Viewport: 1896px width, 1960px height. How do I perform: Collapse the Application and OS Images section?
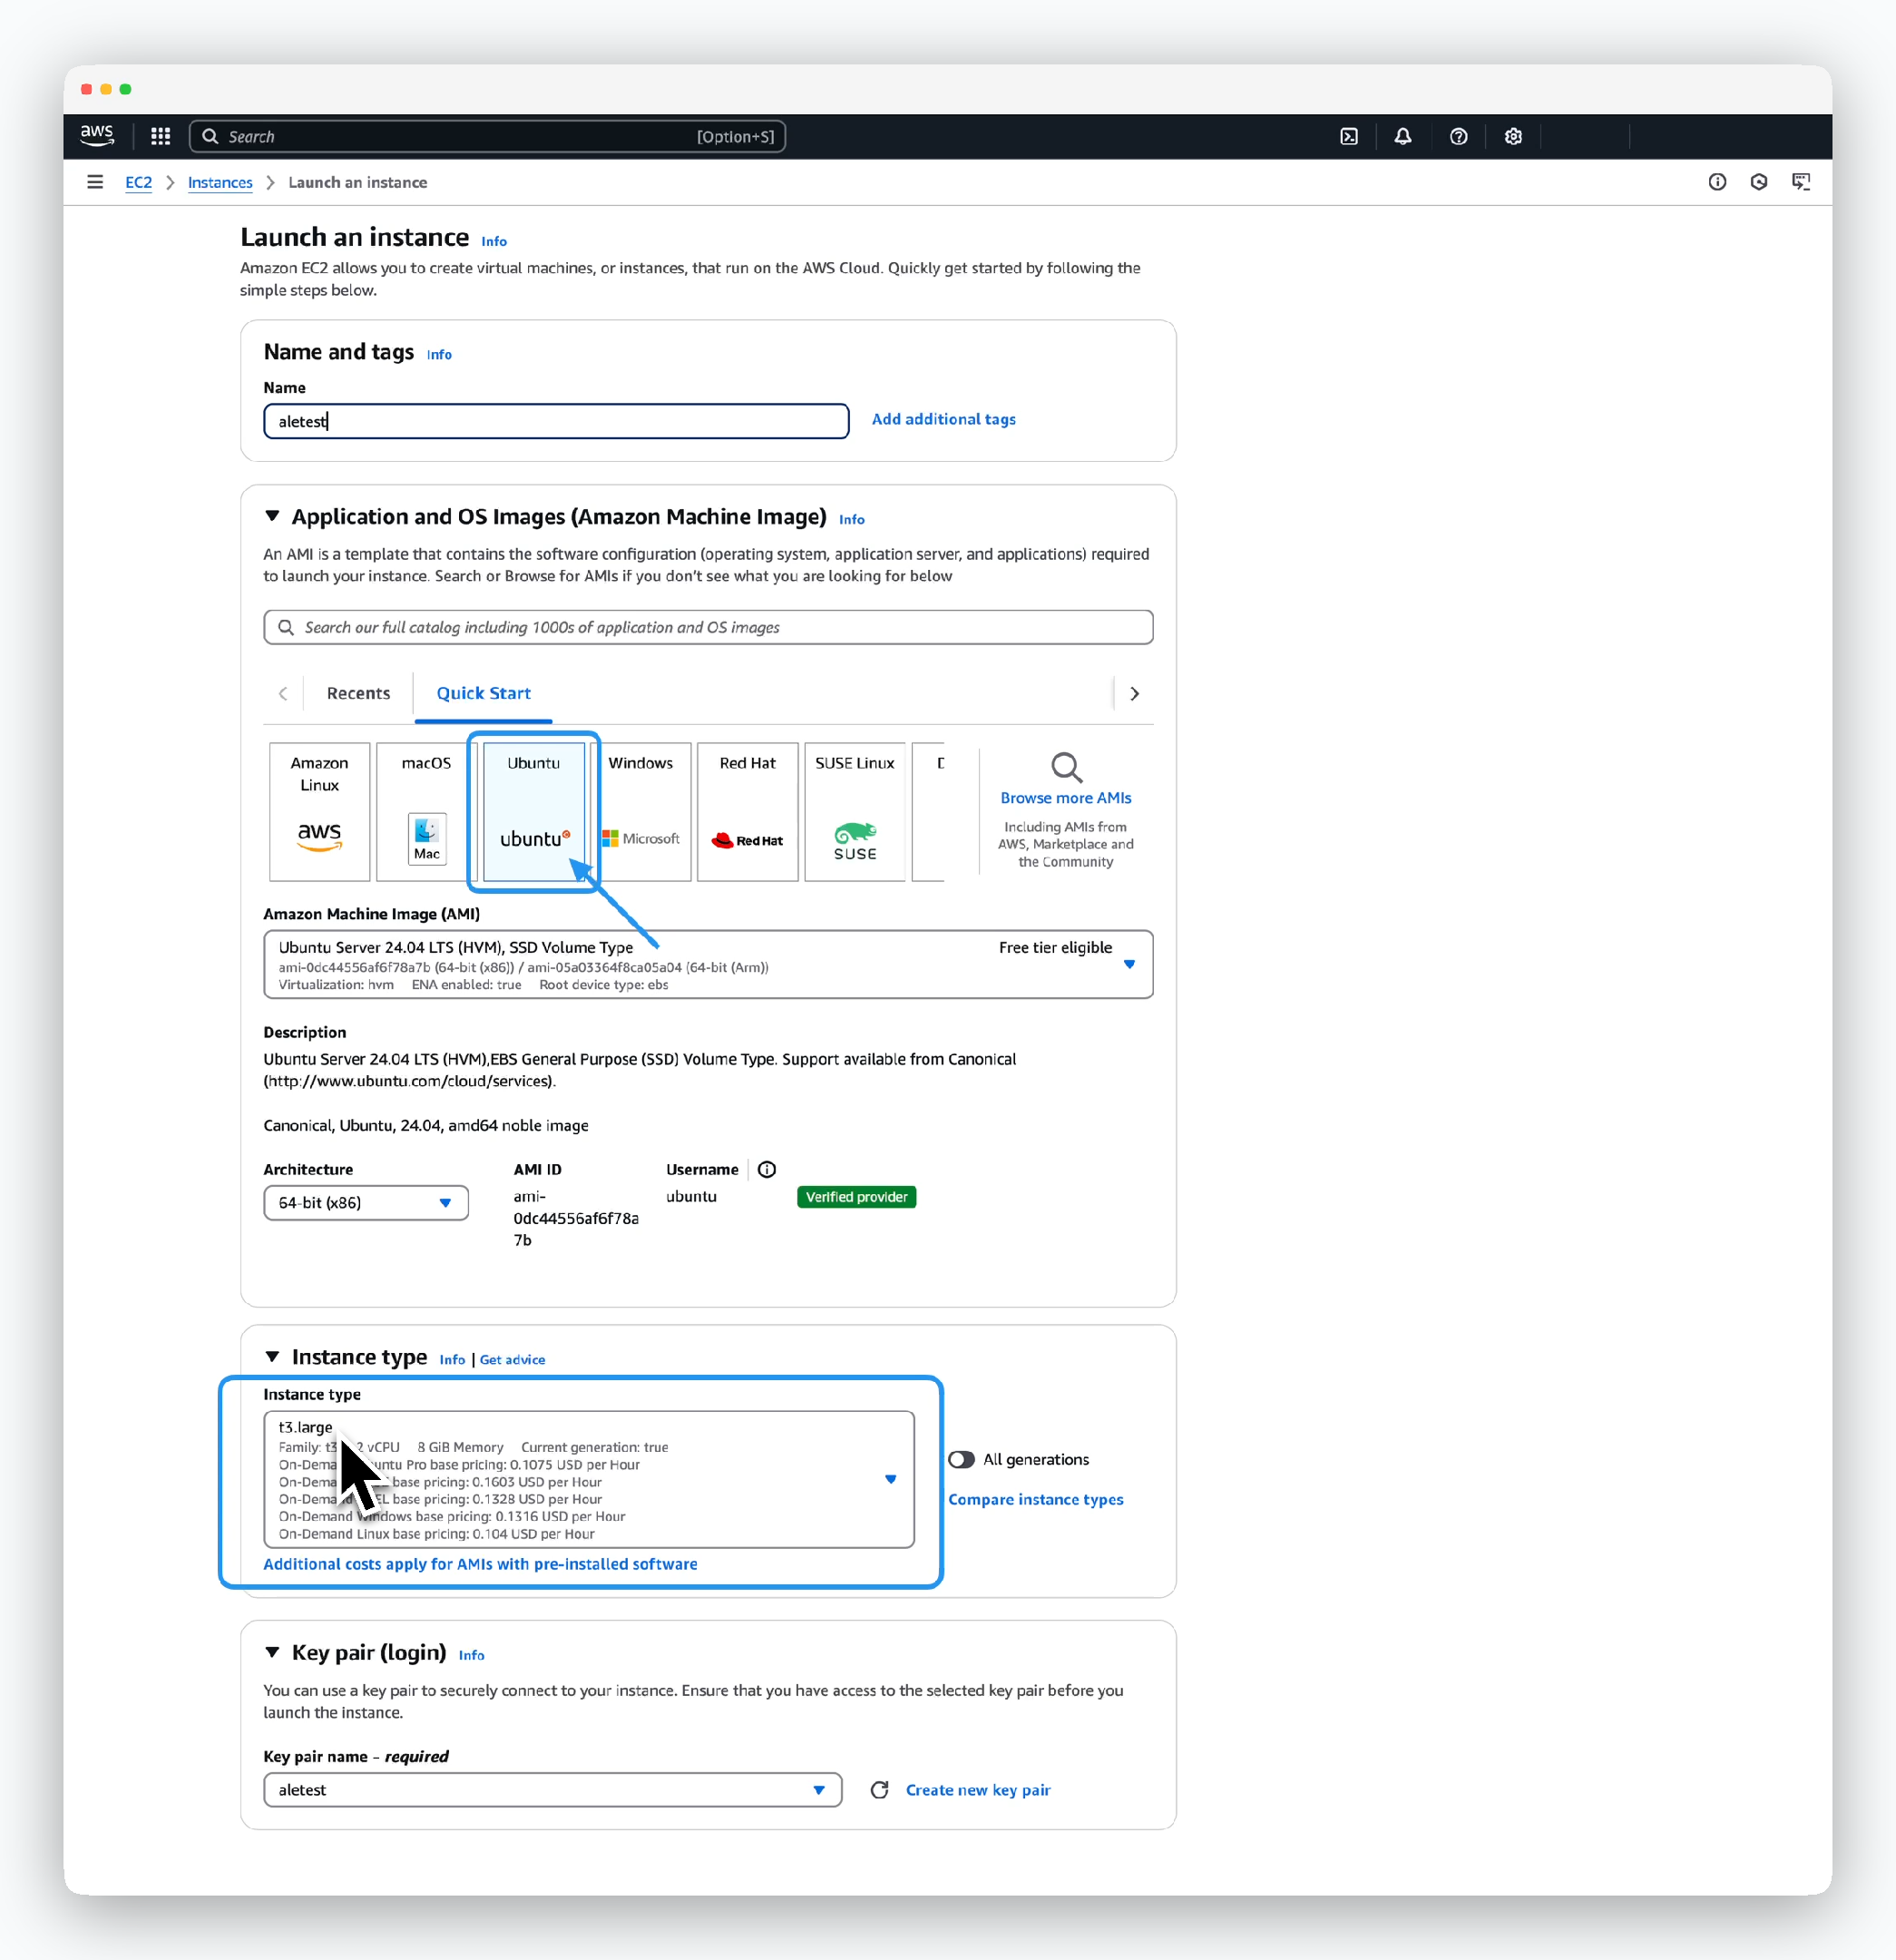click(x=272, y=516)
